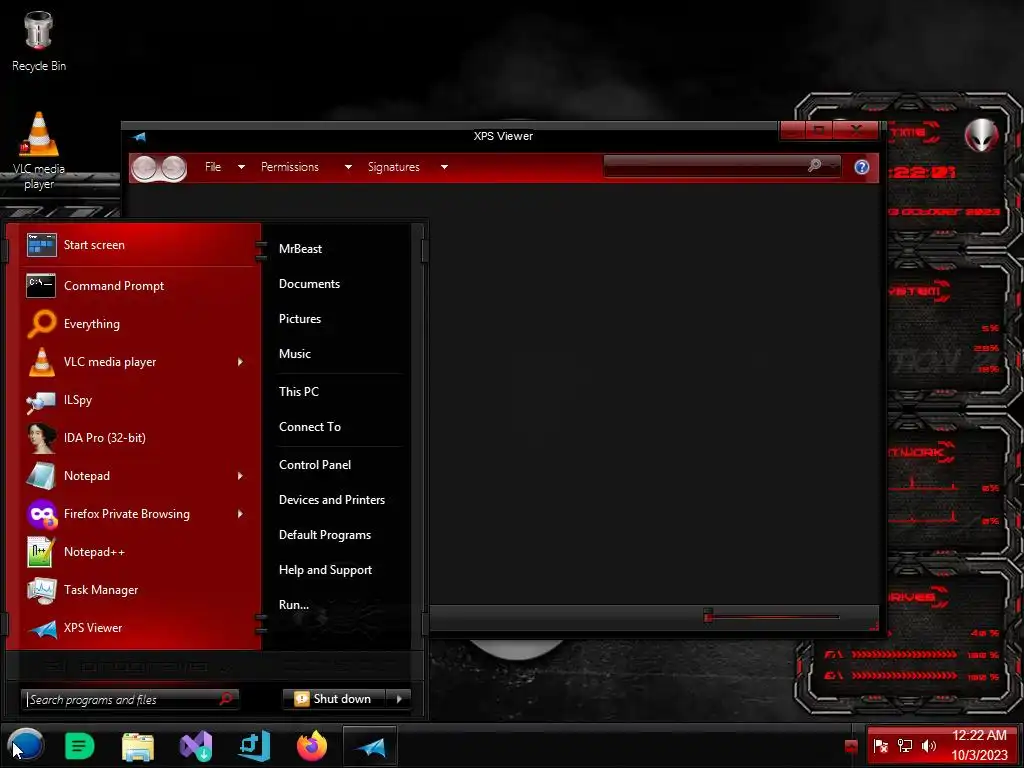Screen dimensions: 1024x768
Task: Click the search magnifier in XPS Viewer
Action: [x=814, y=166]
